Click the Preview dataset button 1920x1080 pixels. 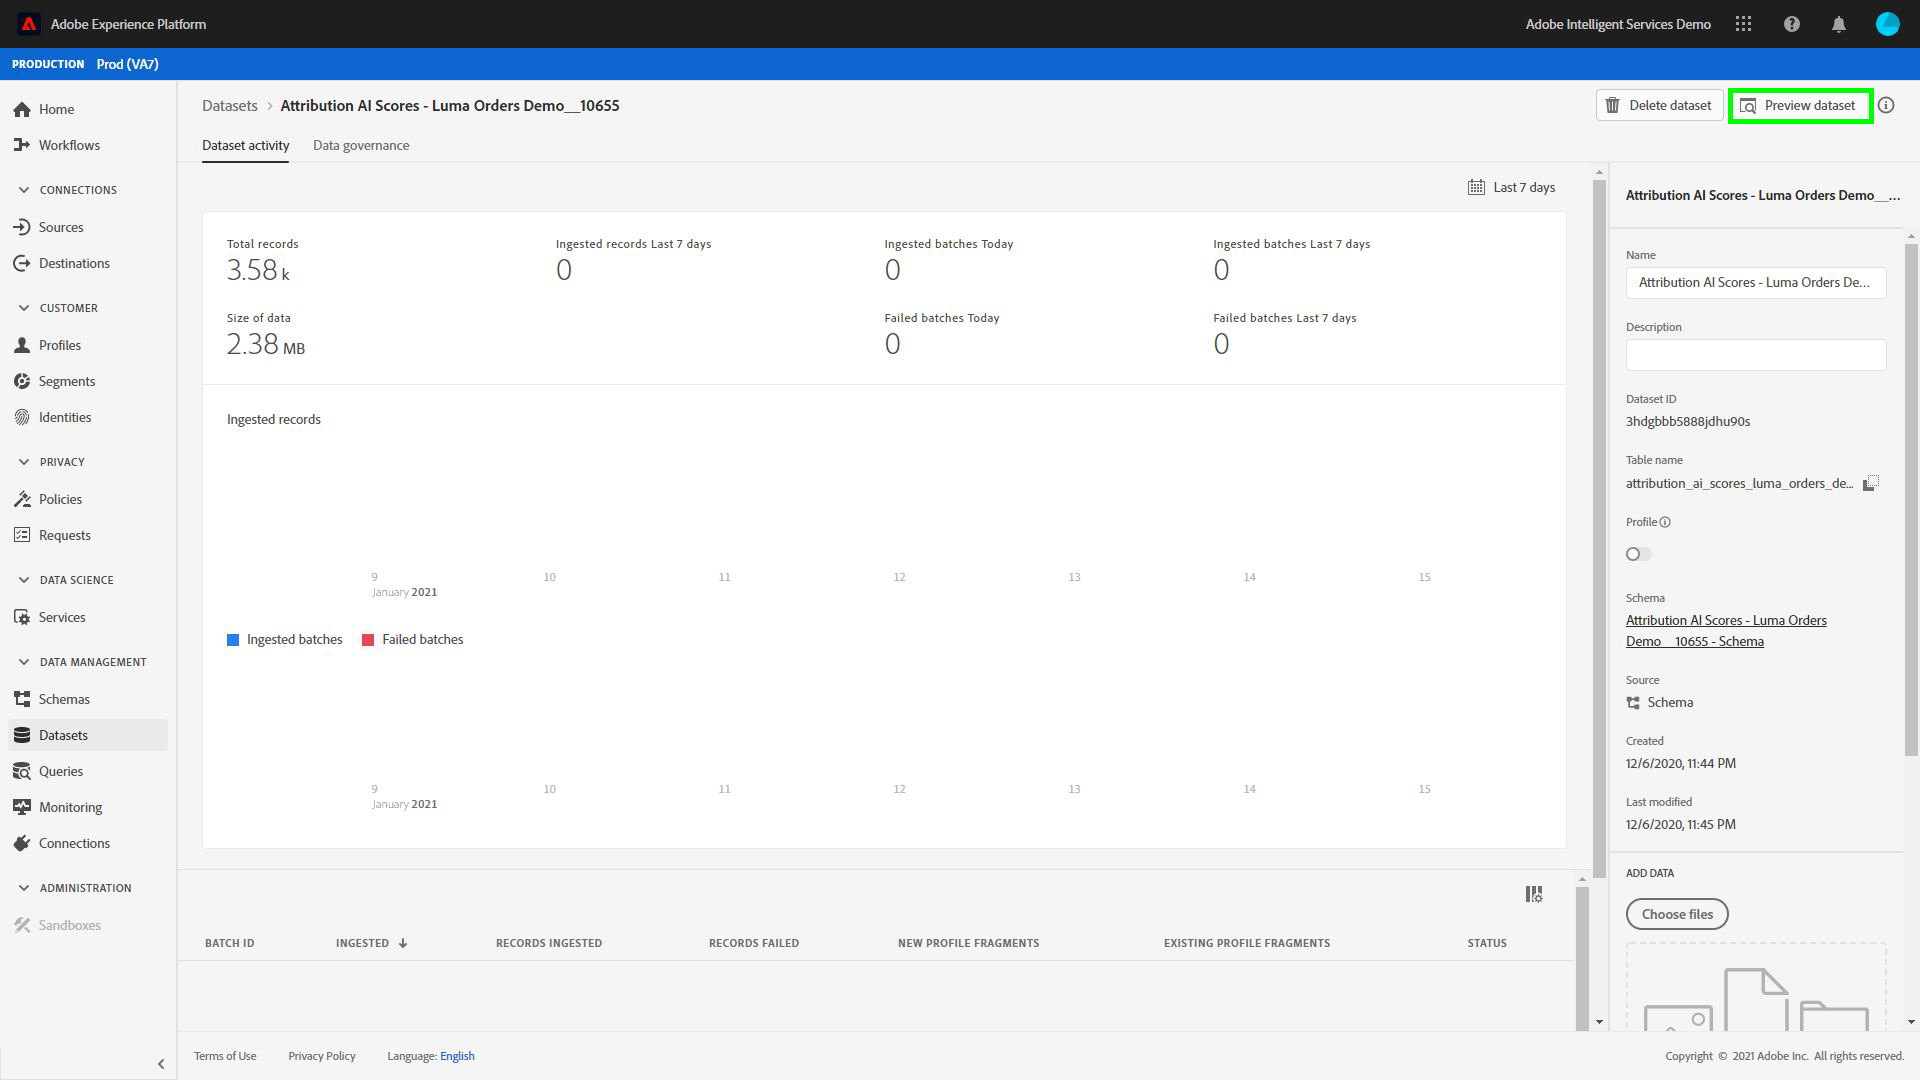tap(1800, 105)
